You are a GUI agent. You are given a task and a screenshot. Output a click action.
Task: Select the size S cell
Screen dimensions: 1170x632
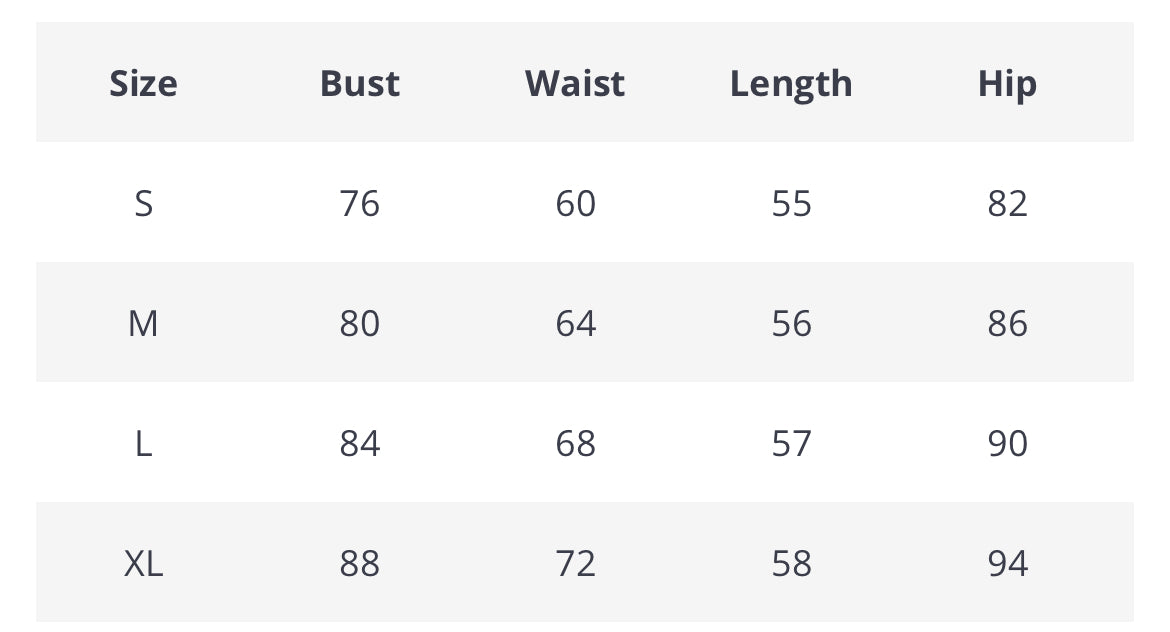143,203
